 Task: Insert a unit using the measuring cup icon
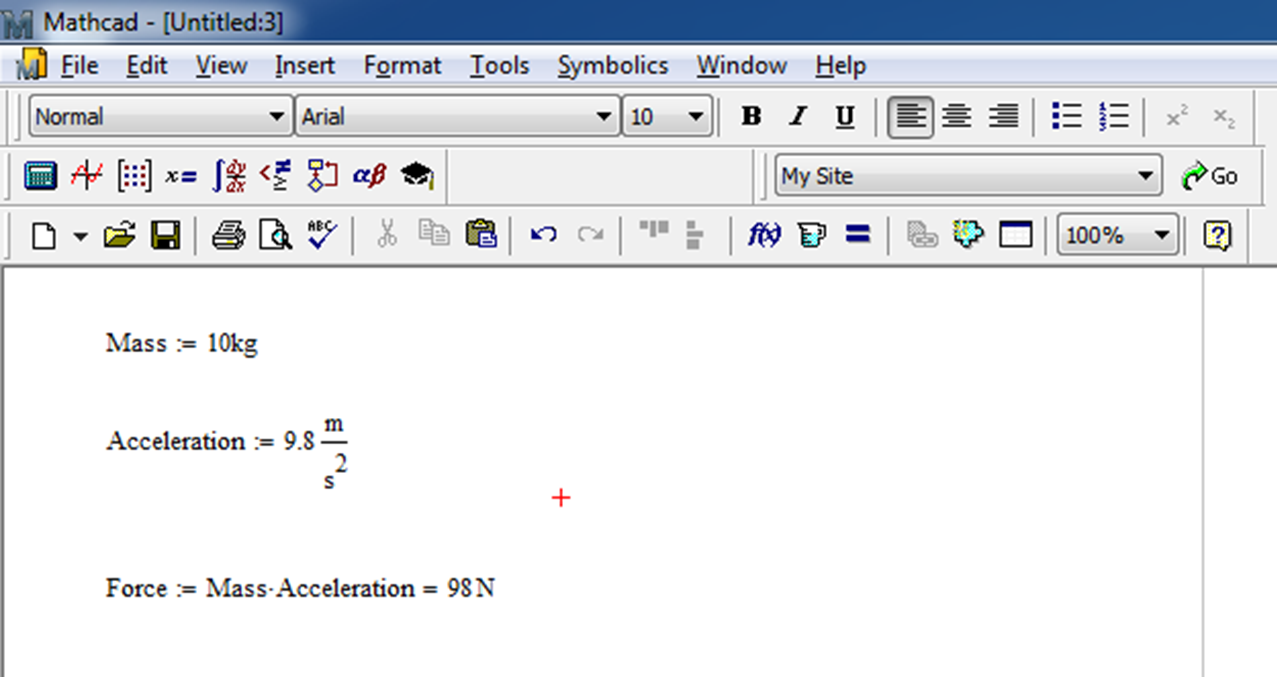pyautogui.click(x=811, y=236)
